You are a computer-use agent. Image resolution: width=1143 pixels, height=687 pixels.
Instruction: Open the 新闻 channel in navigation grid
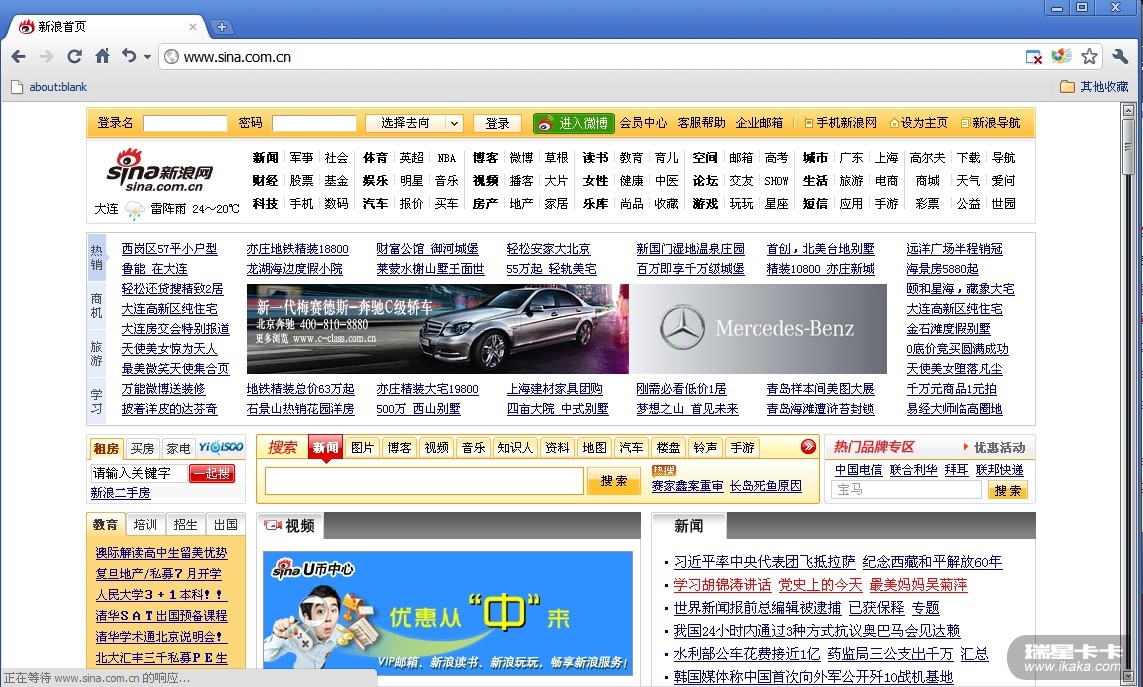pos(265,158)
